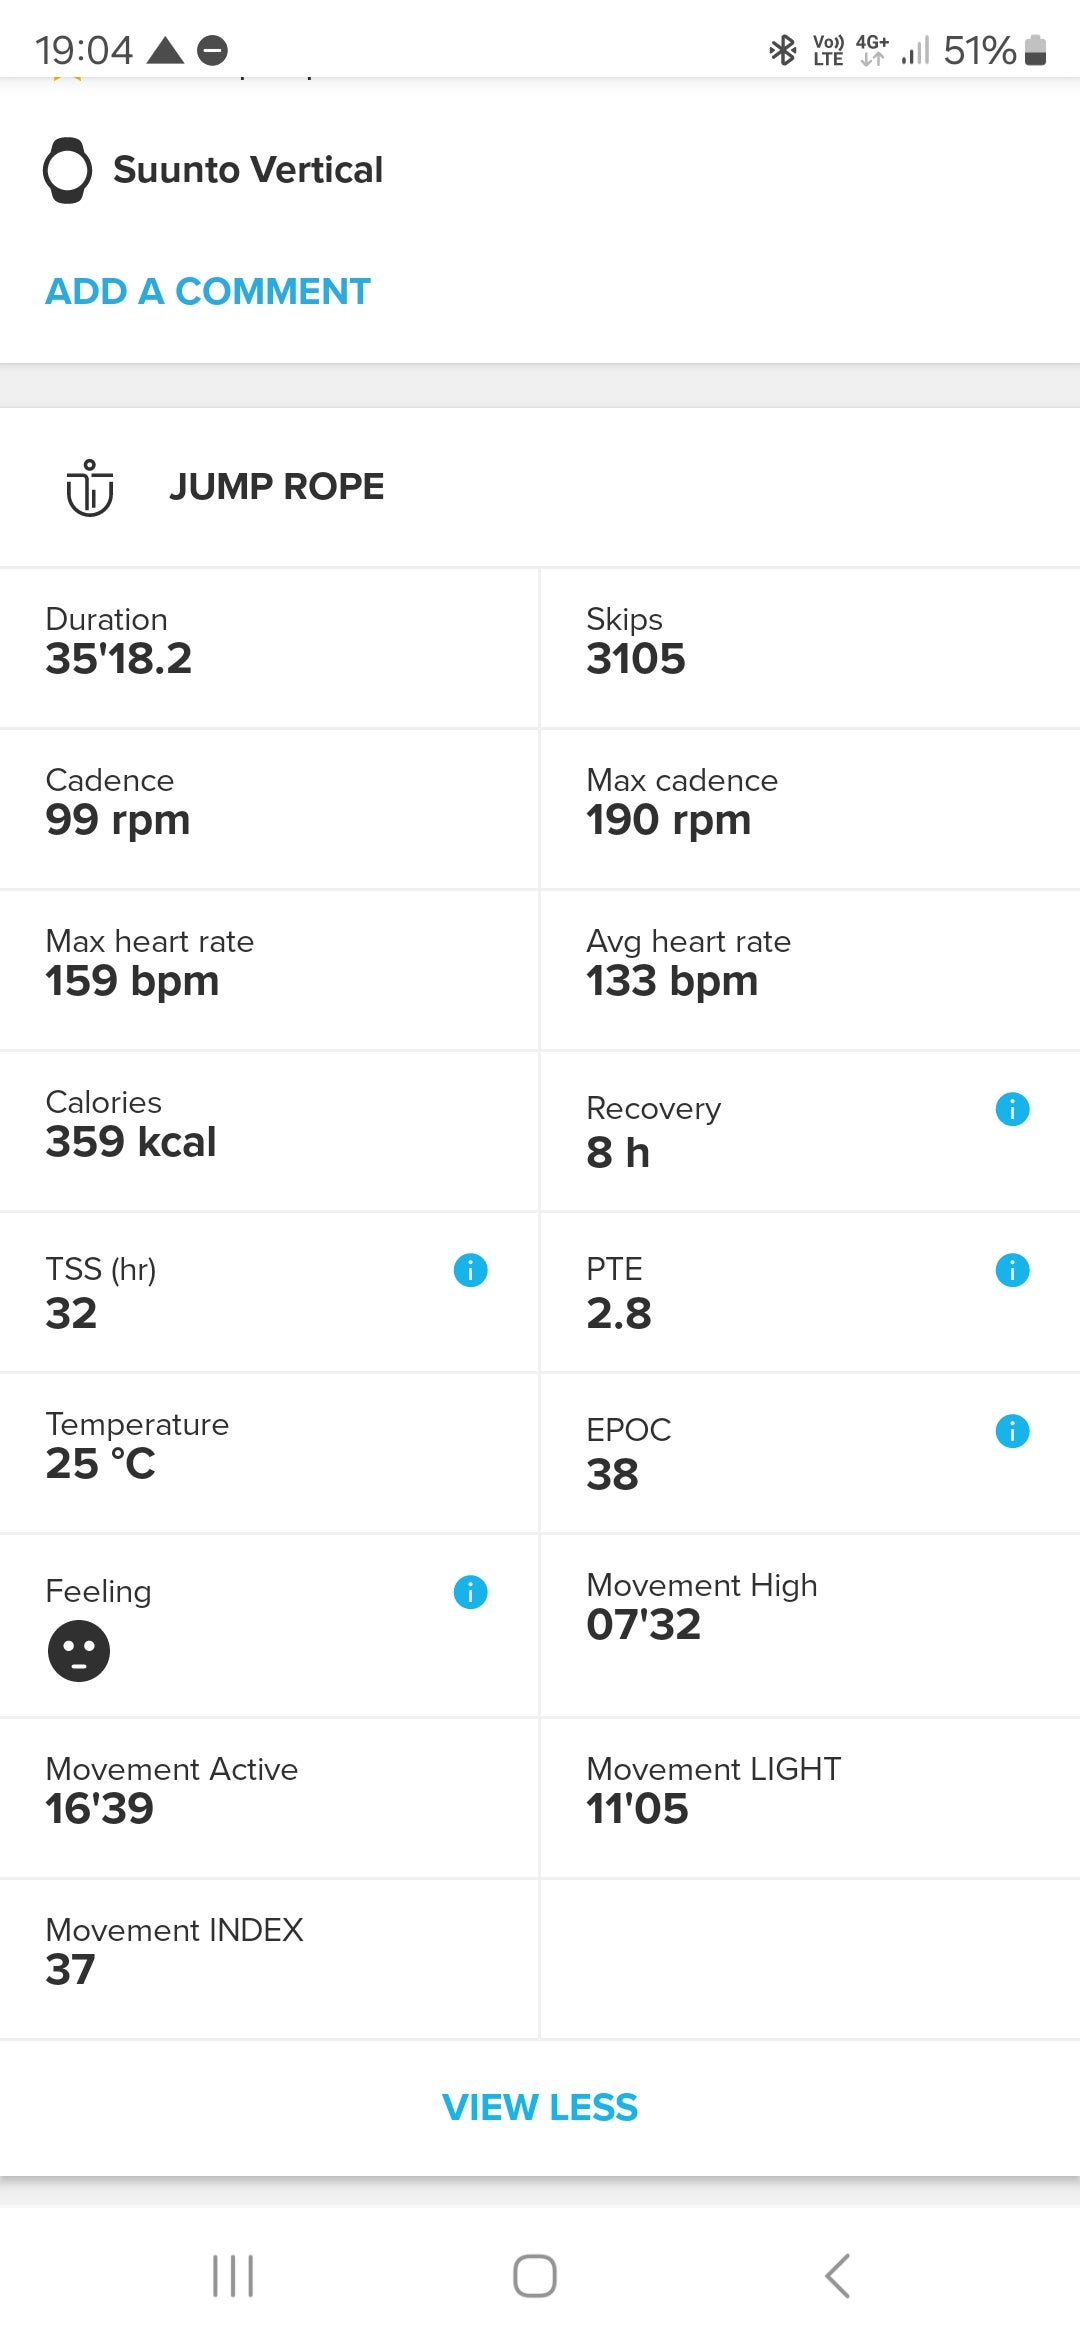The image size is (1080, 2340).
Task: Select the Skips 3105 value
Action: point(636,658)
